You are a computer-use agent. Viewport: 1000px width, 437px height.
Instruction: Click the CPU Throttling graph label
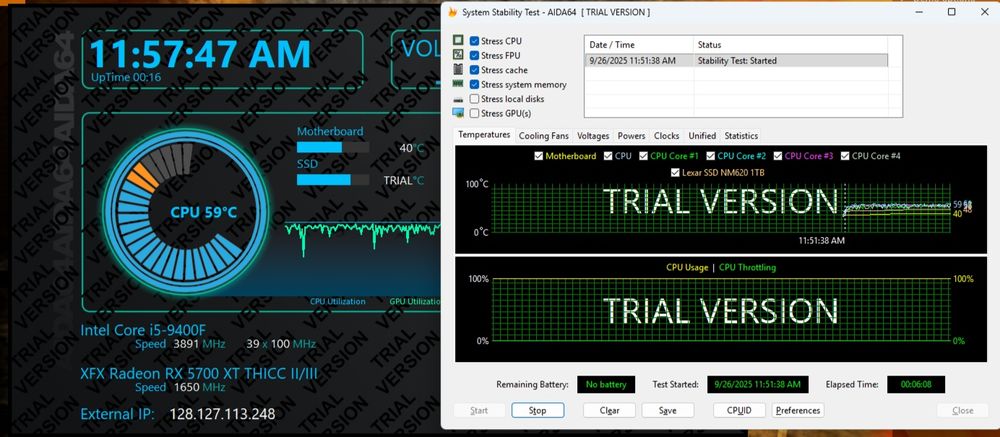(x=747, y=267)
